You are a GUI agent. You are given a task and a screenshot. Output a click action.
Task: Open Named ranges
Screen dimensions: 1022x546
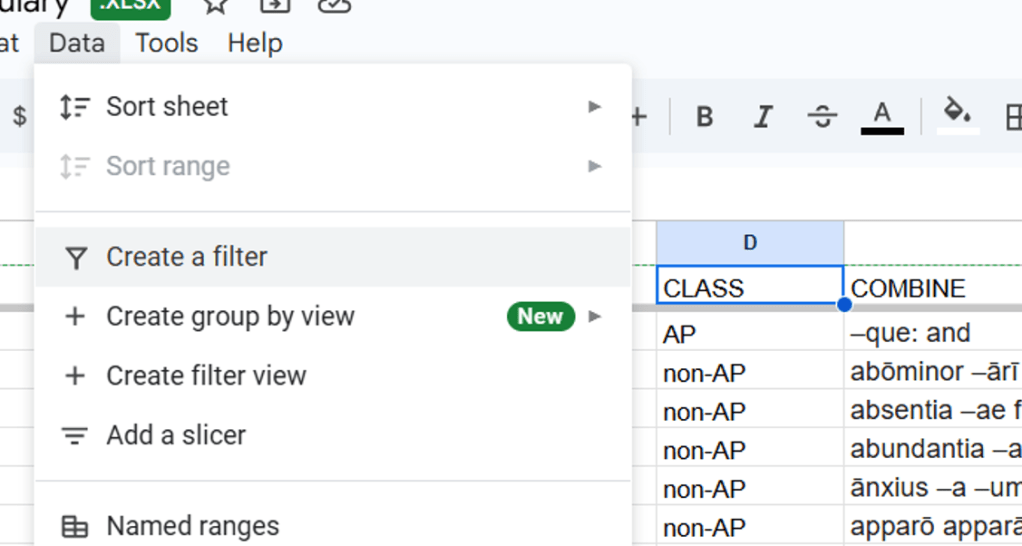tap(192, 526)
